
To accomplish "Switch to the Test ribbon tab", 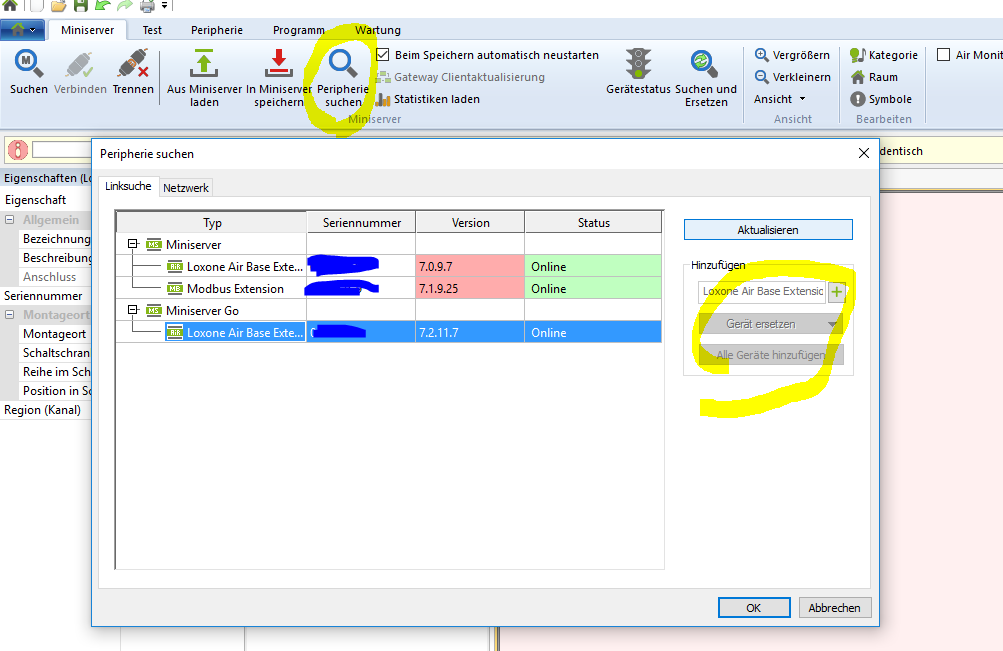I will [152, 30].
